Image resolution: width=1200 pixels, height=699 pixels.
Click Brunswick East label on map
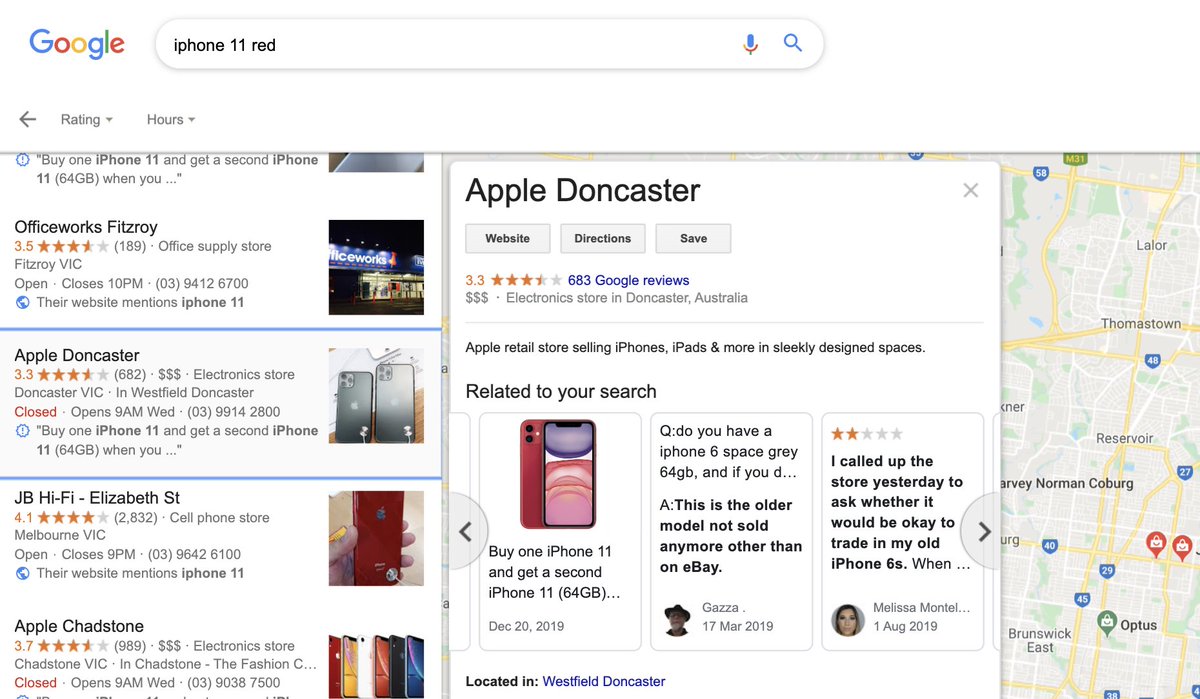point(1039,641)
